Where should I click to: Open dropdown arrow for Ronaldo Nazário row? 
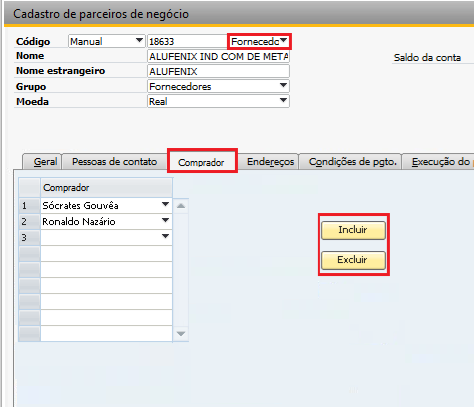pyautogui.click(x=165, y=221)
